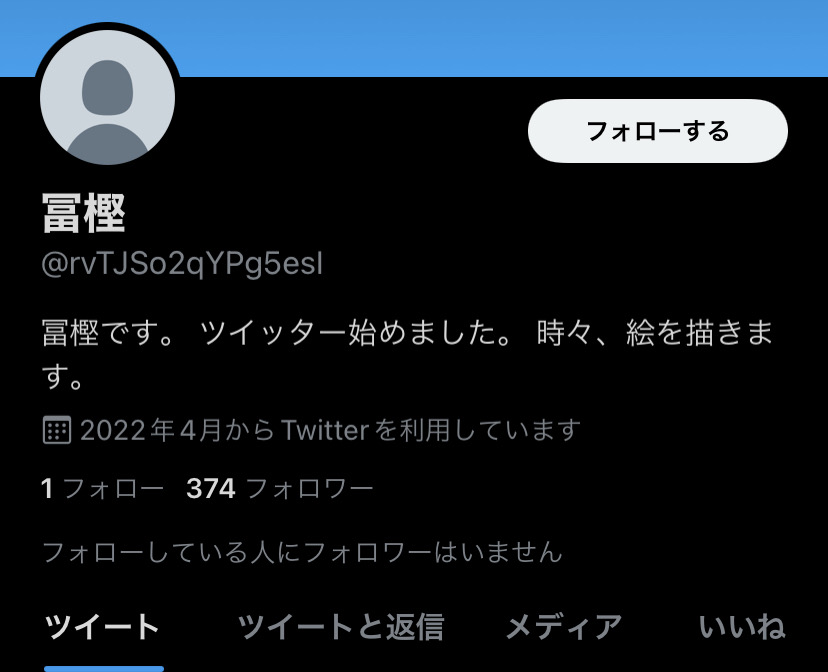
Task: Click the フォローしている人にフォロワーはいません notice
Action: pos(302,552)
